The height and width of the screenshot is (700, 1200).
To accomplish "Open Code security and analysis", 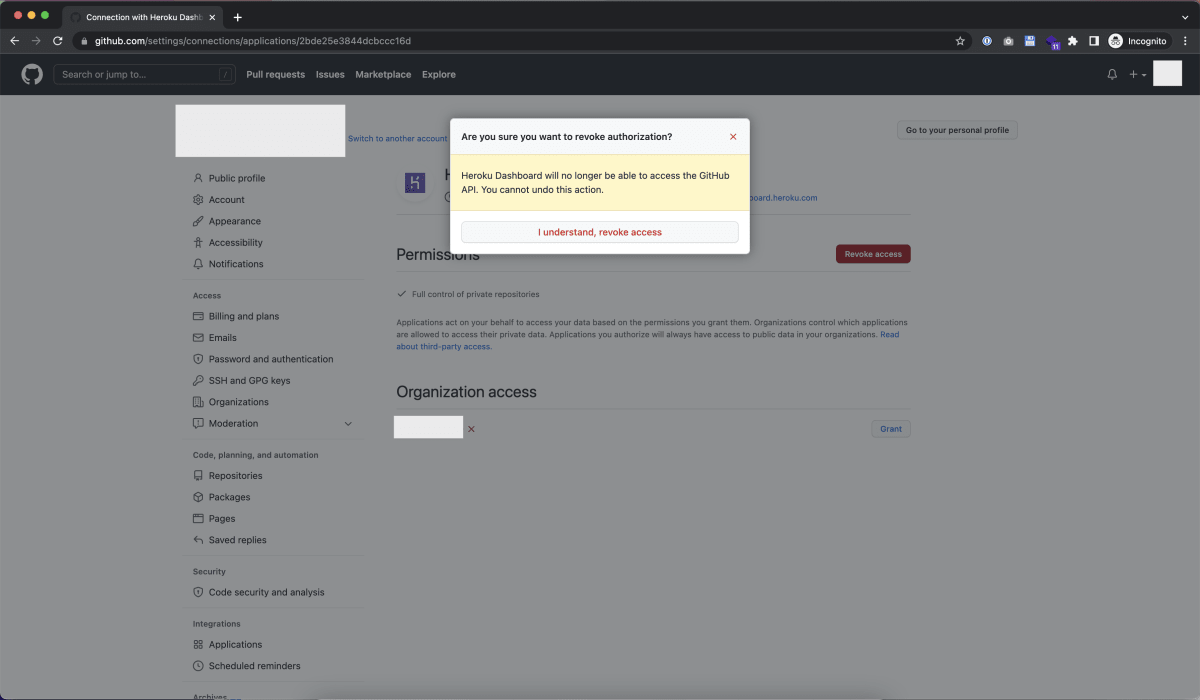I will click(267, 592).
